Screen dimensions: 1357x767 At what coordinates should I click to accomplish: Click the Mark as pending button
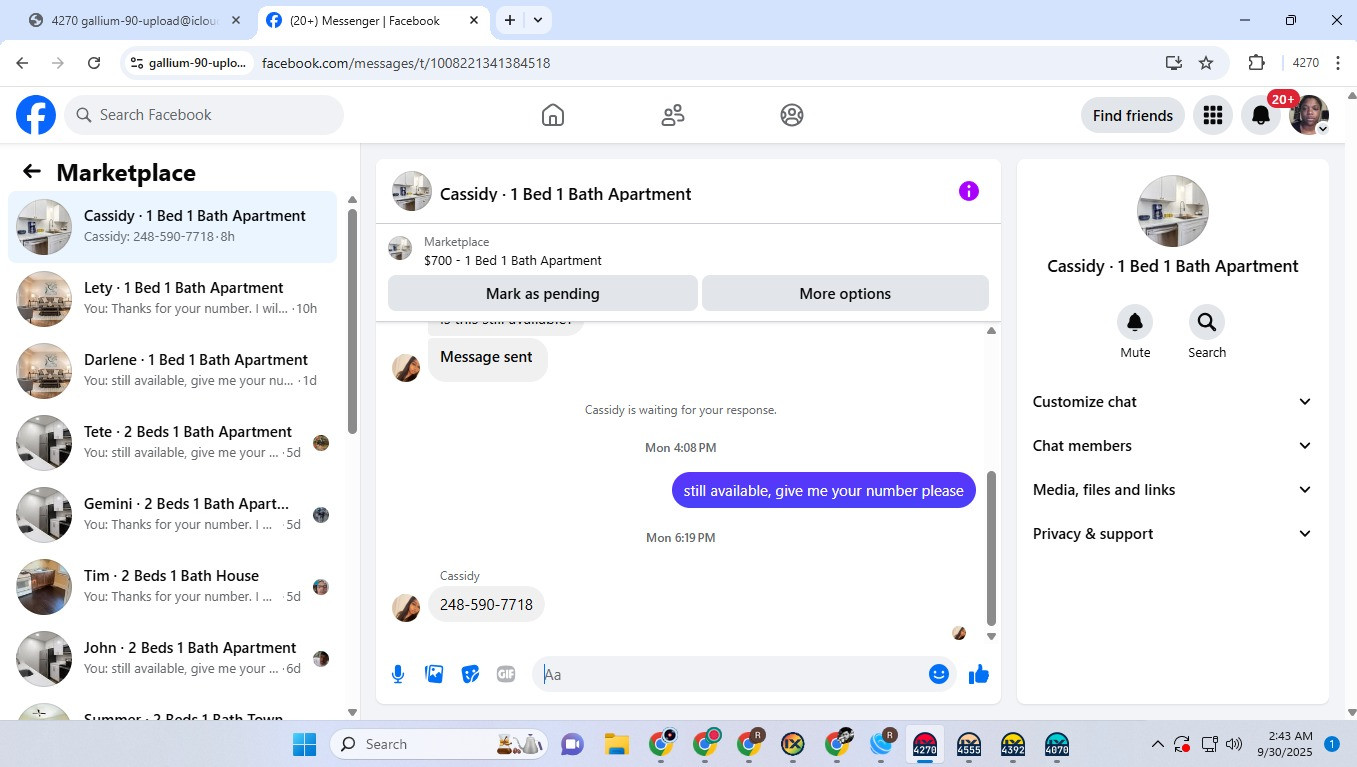[x=543, y=294]
